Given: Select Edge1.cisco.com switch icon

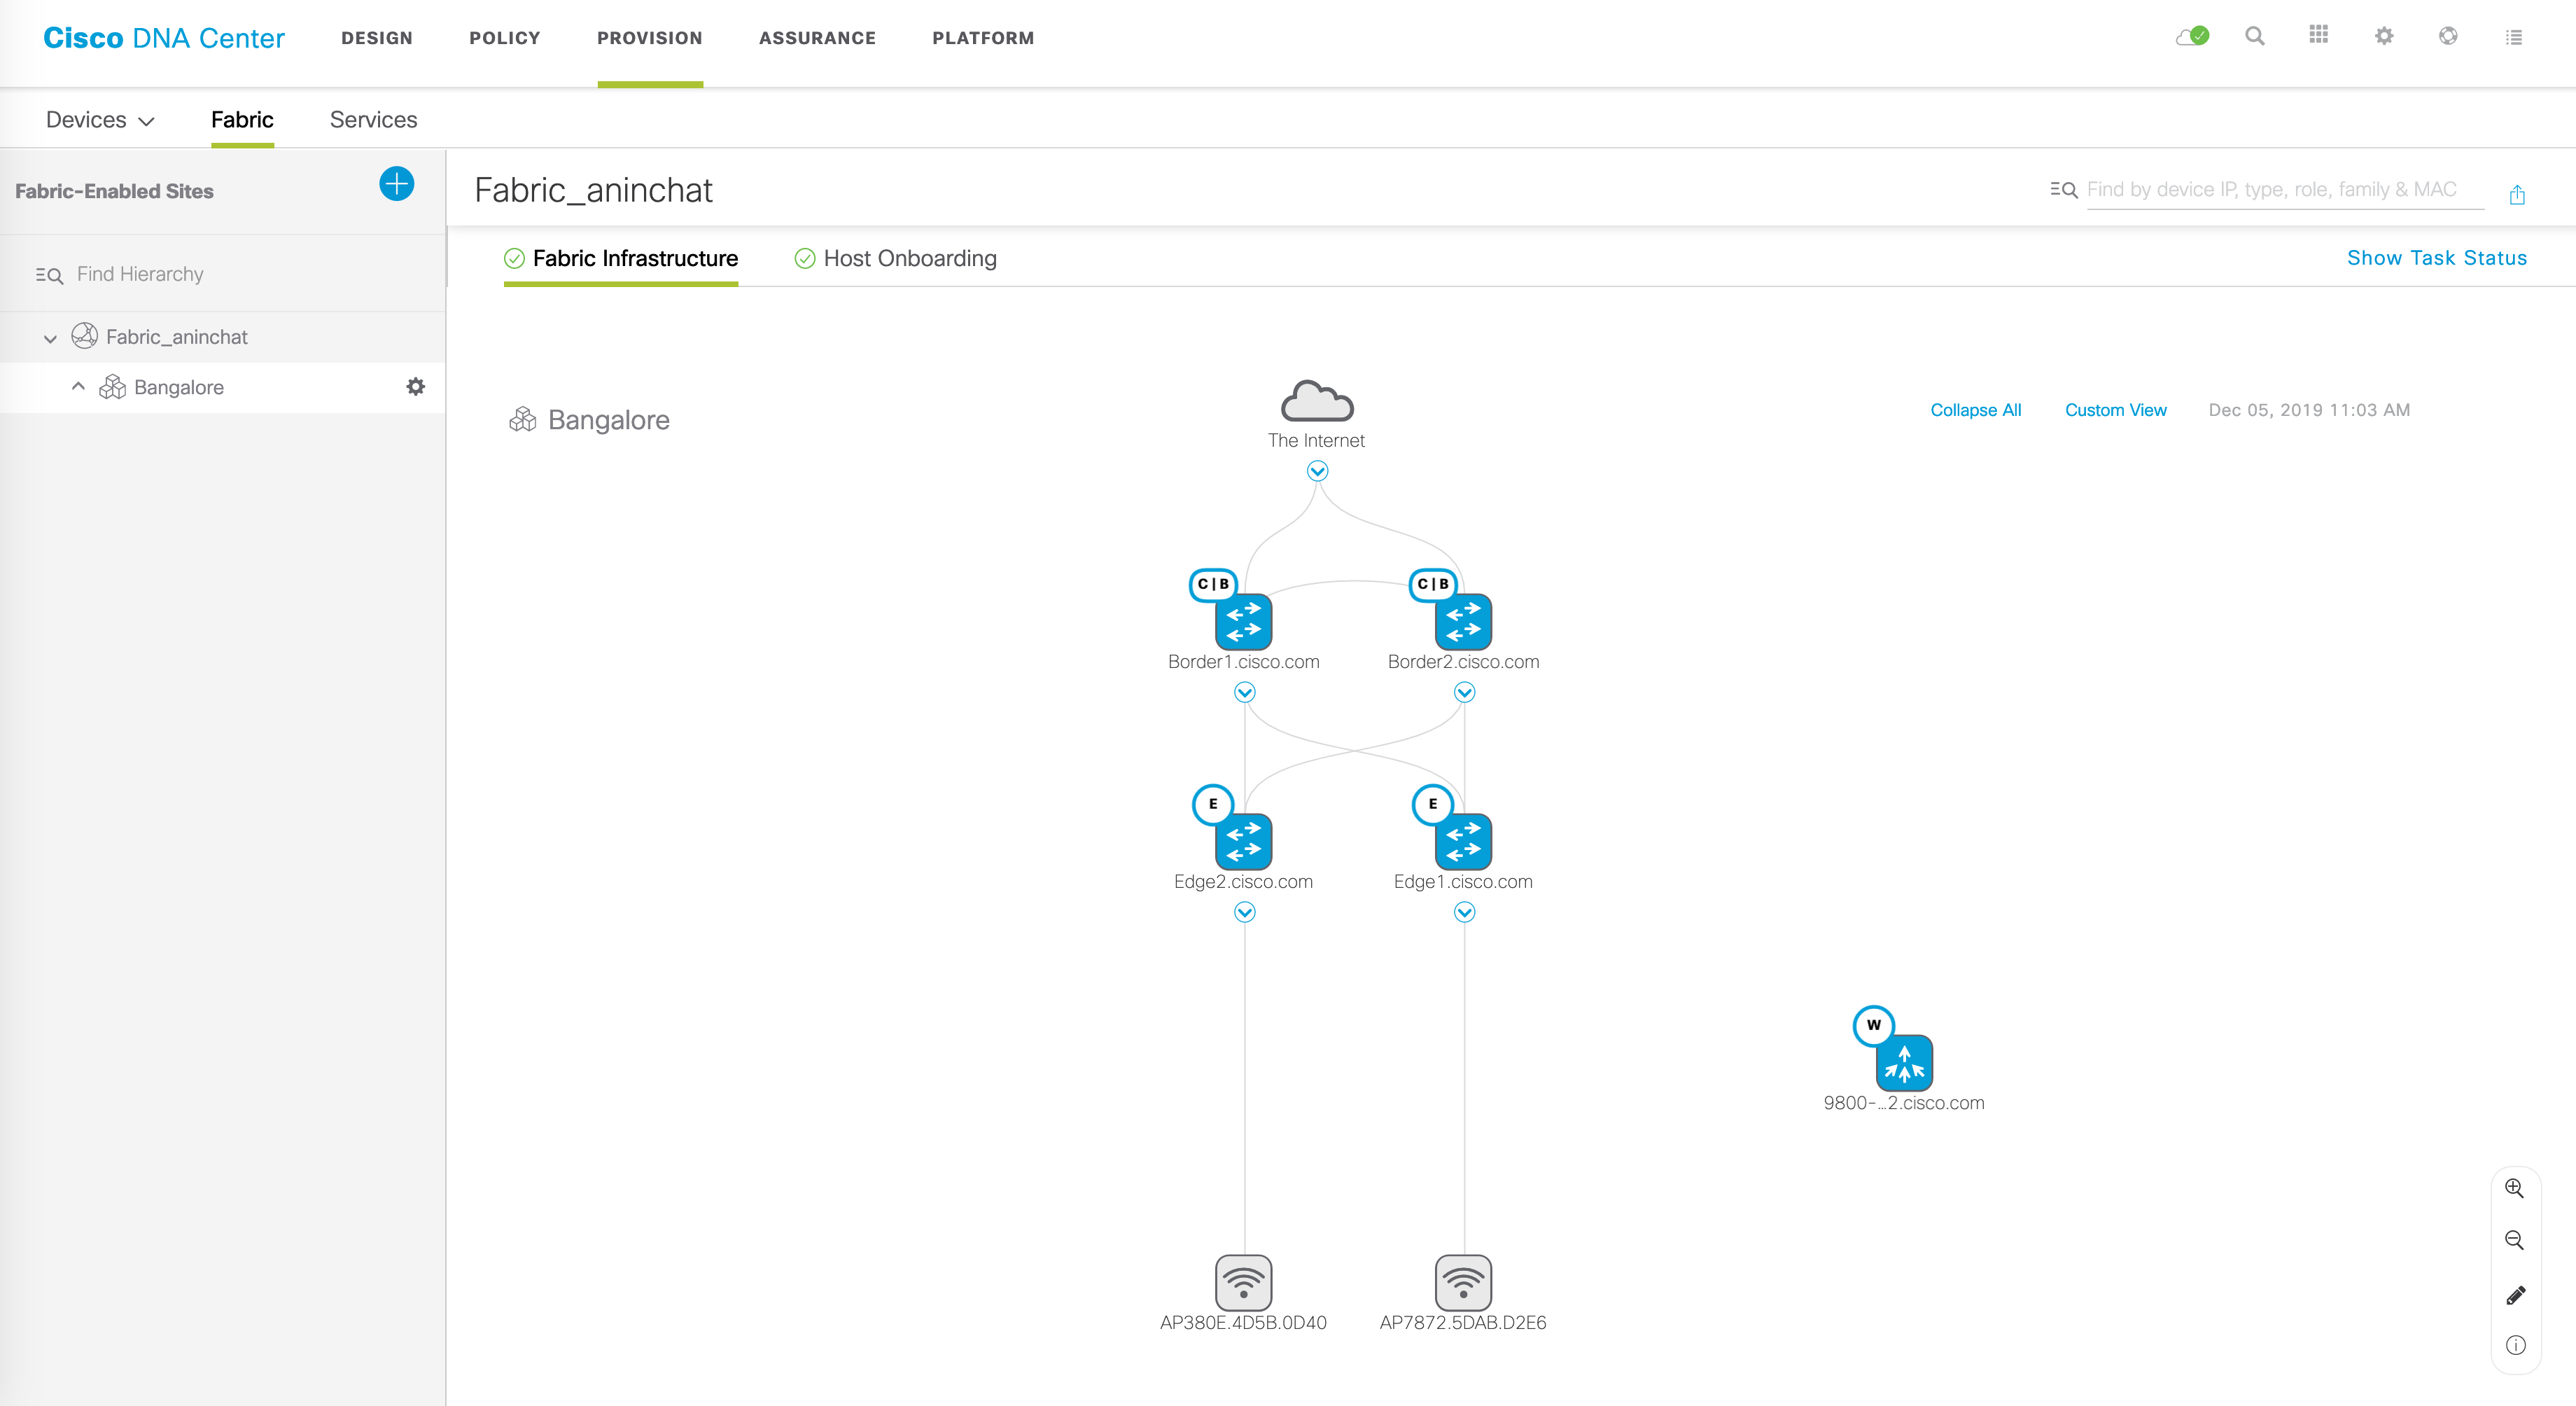Looking at the screenshot, I should (1463, 841).
